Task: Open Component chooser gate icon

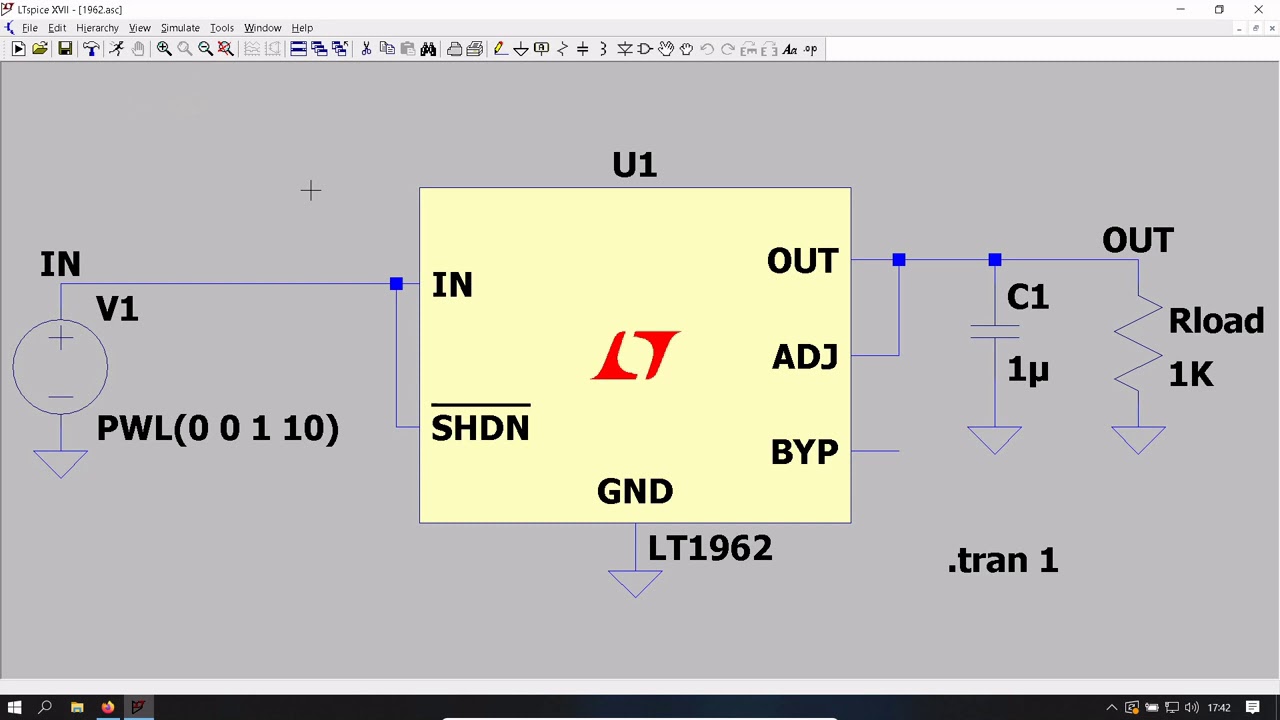Action: [x=645, y=49]
